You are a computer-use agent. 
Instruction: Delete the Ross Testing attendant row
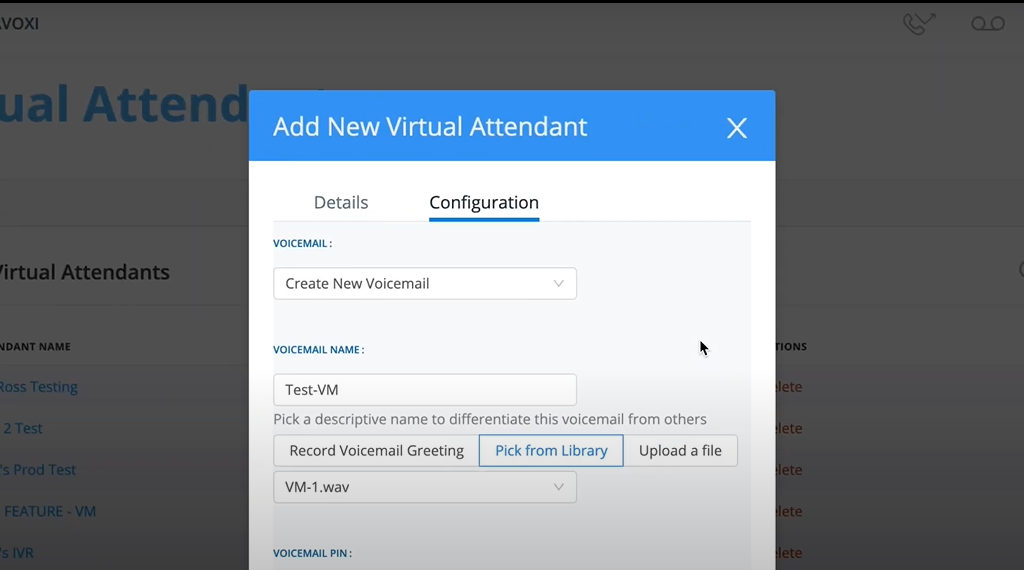tap(788, 387)
